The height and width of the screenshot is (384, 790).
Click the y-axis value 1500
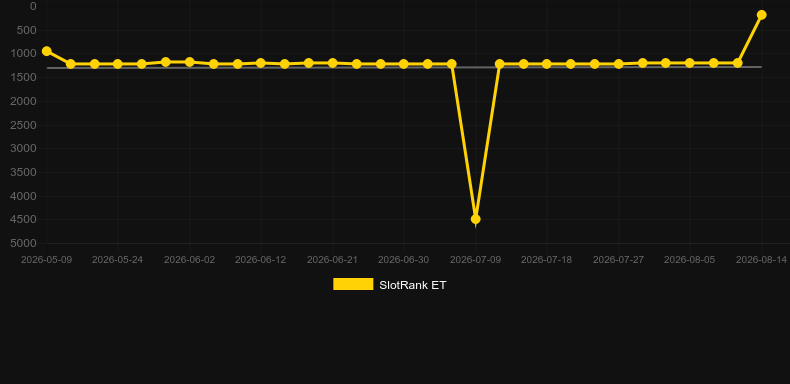click(24, 78)
